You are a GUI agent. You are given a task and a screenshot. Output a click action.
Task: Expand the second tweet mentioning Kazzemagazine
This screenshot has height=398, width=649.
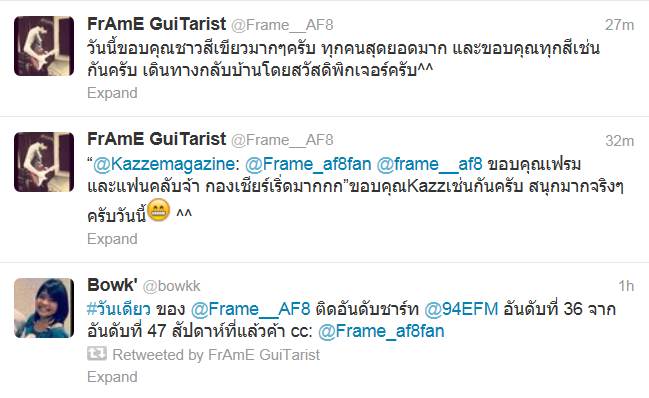tap(112, 239)
